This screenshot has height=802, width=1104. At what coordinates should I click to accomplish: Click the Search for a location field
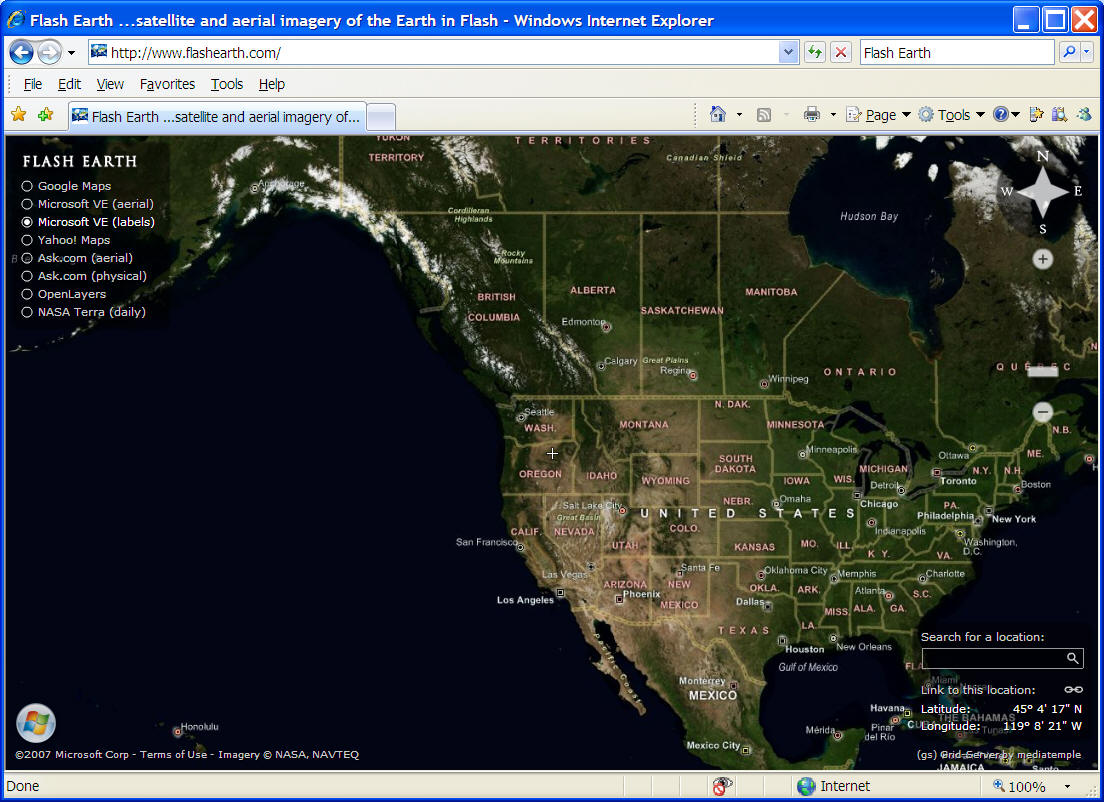994,658
